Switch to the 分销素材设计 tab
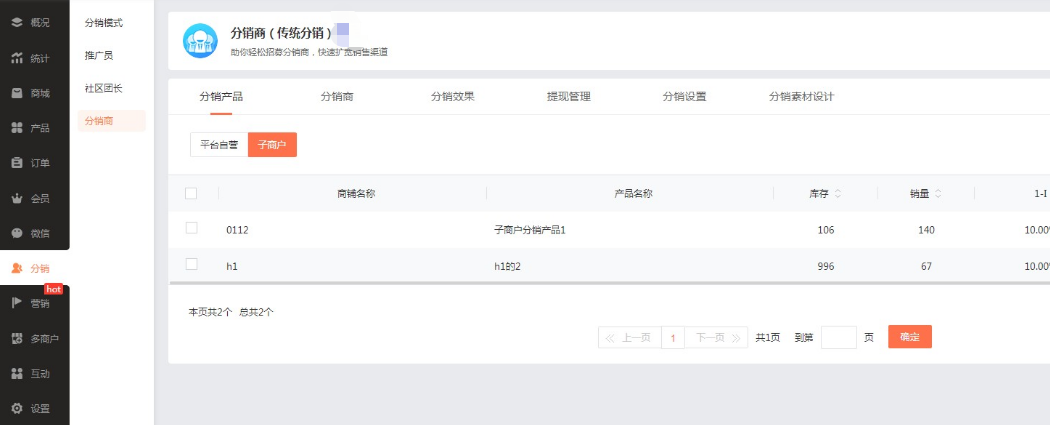Screen dimensions: 1050x425 pos(802,96)
